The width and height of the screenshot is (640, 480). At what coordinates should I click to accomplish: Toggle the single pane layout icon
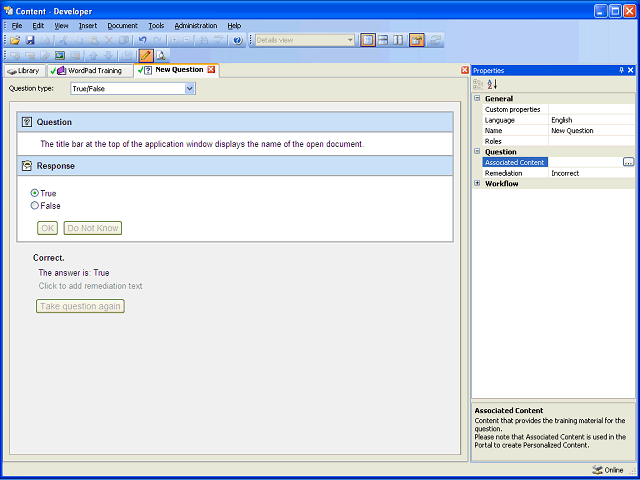pyautogui.click(x=368, y=40)
